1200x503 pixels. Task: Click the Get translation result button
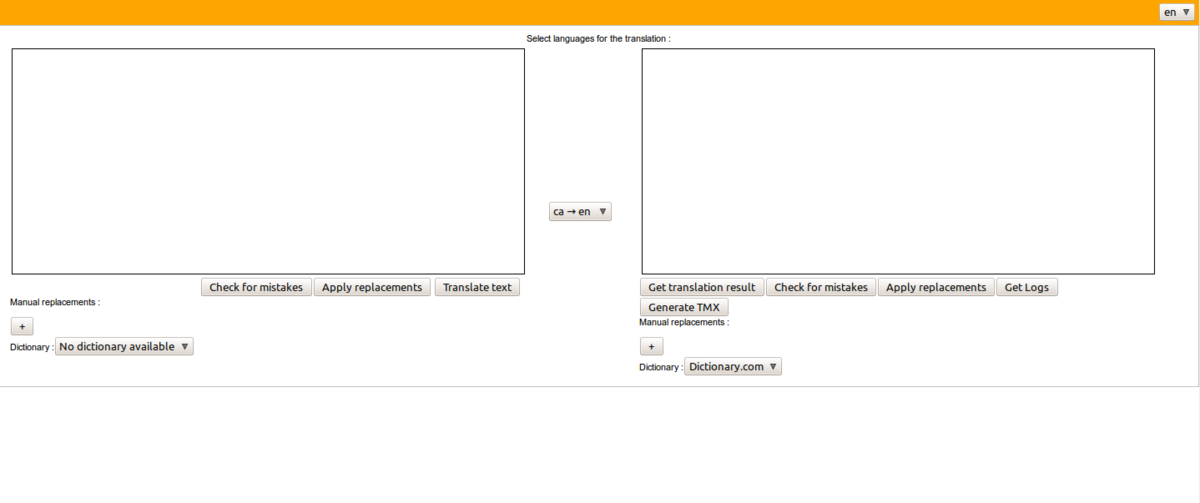pyautogui.click(x=702, y=287)
